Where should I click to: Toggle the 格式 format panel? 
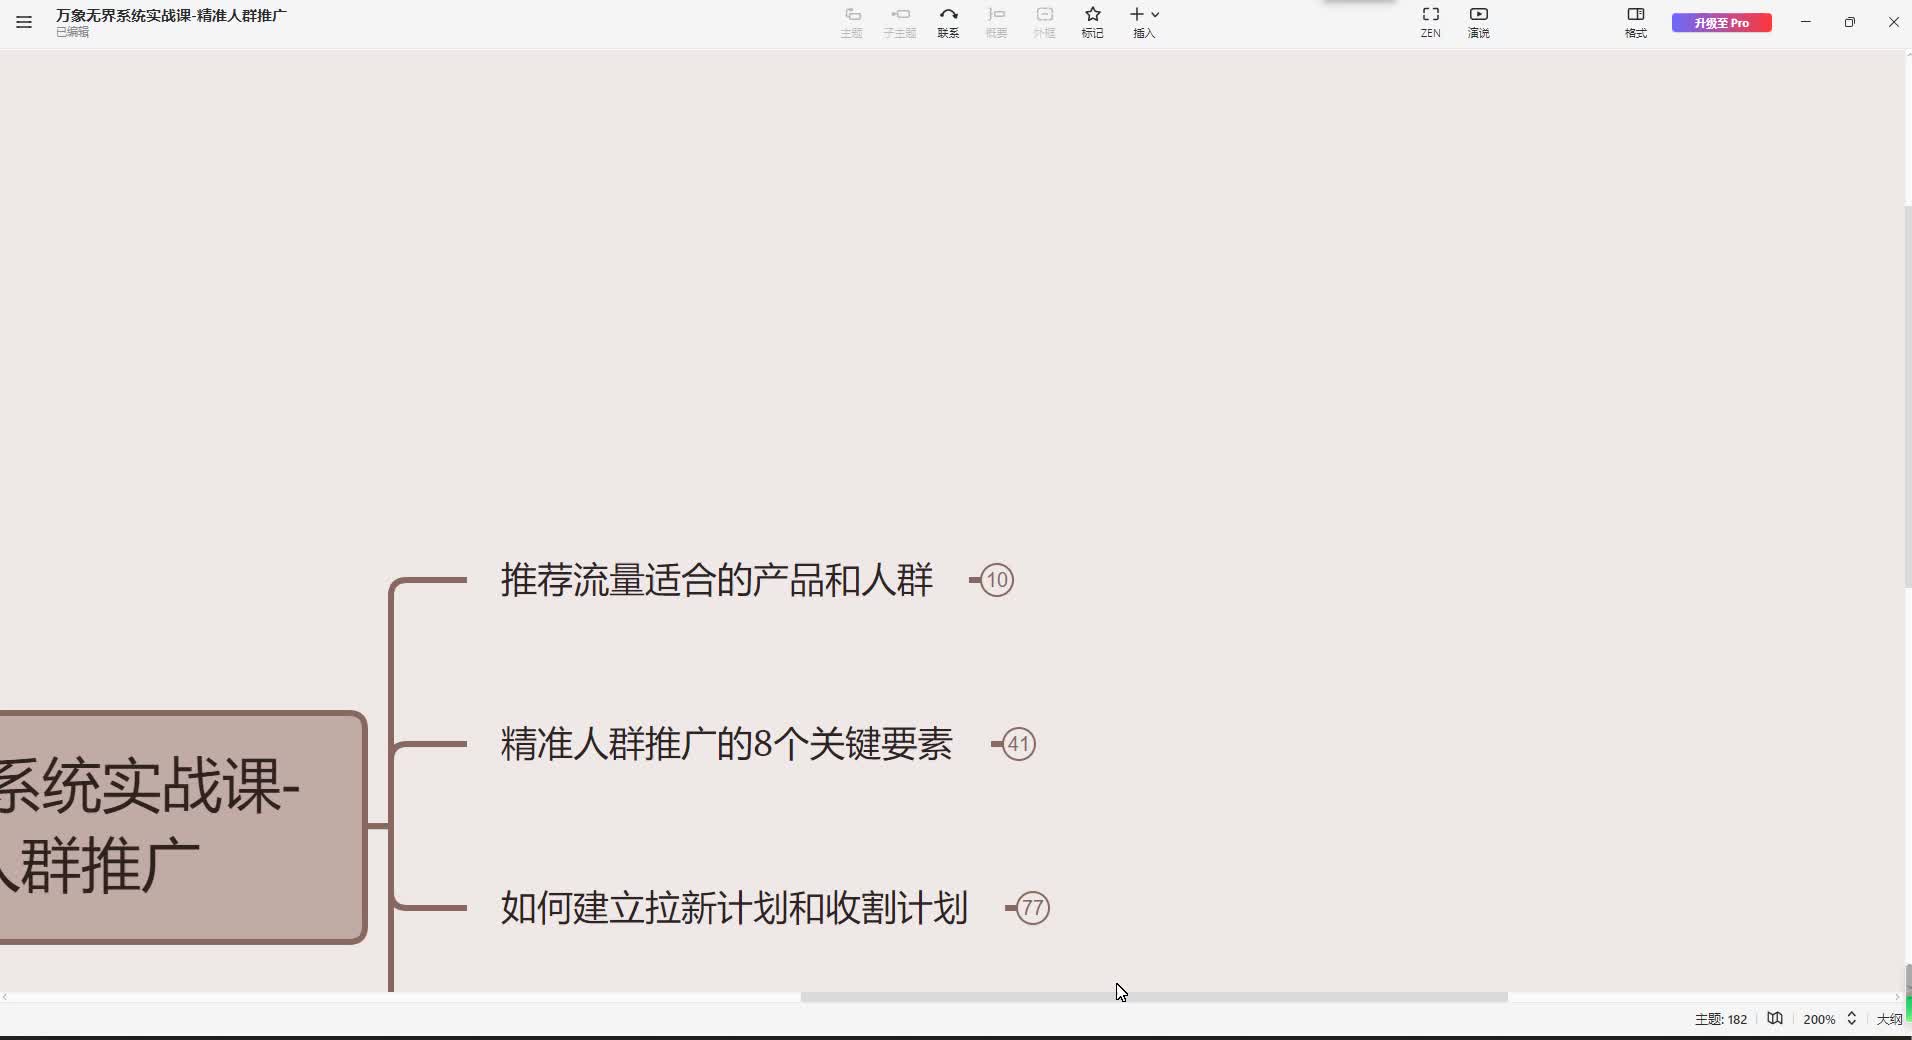point(1636,22)
